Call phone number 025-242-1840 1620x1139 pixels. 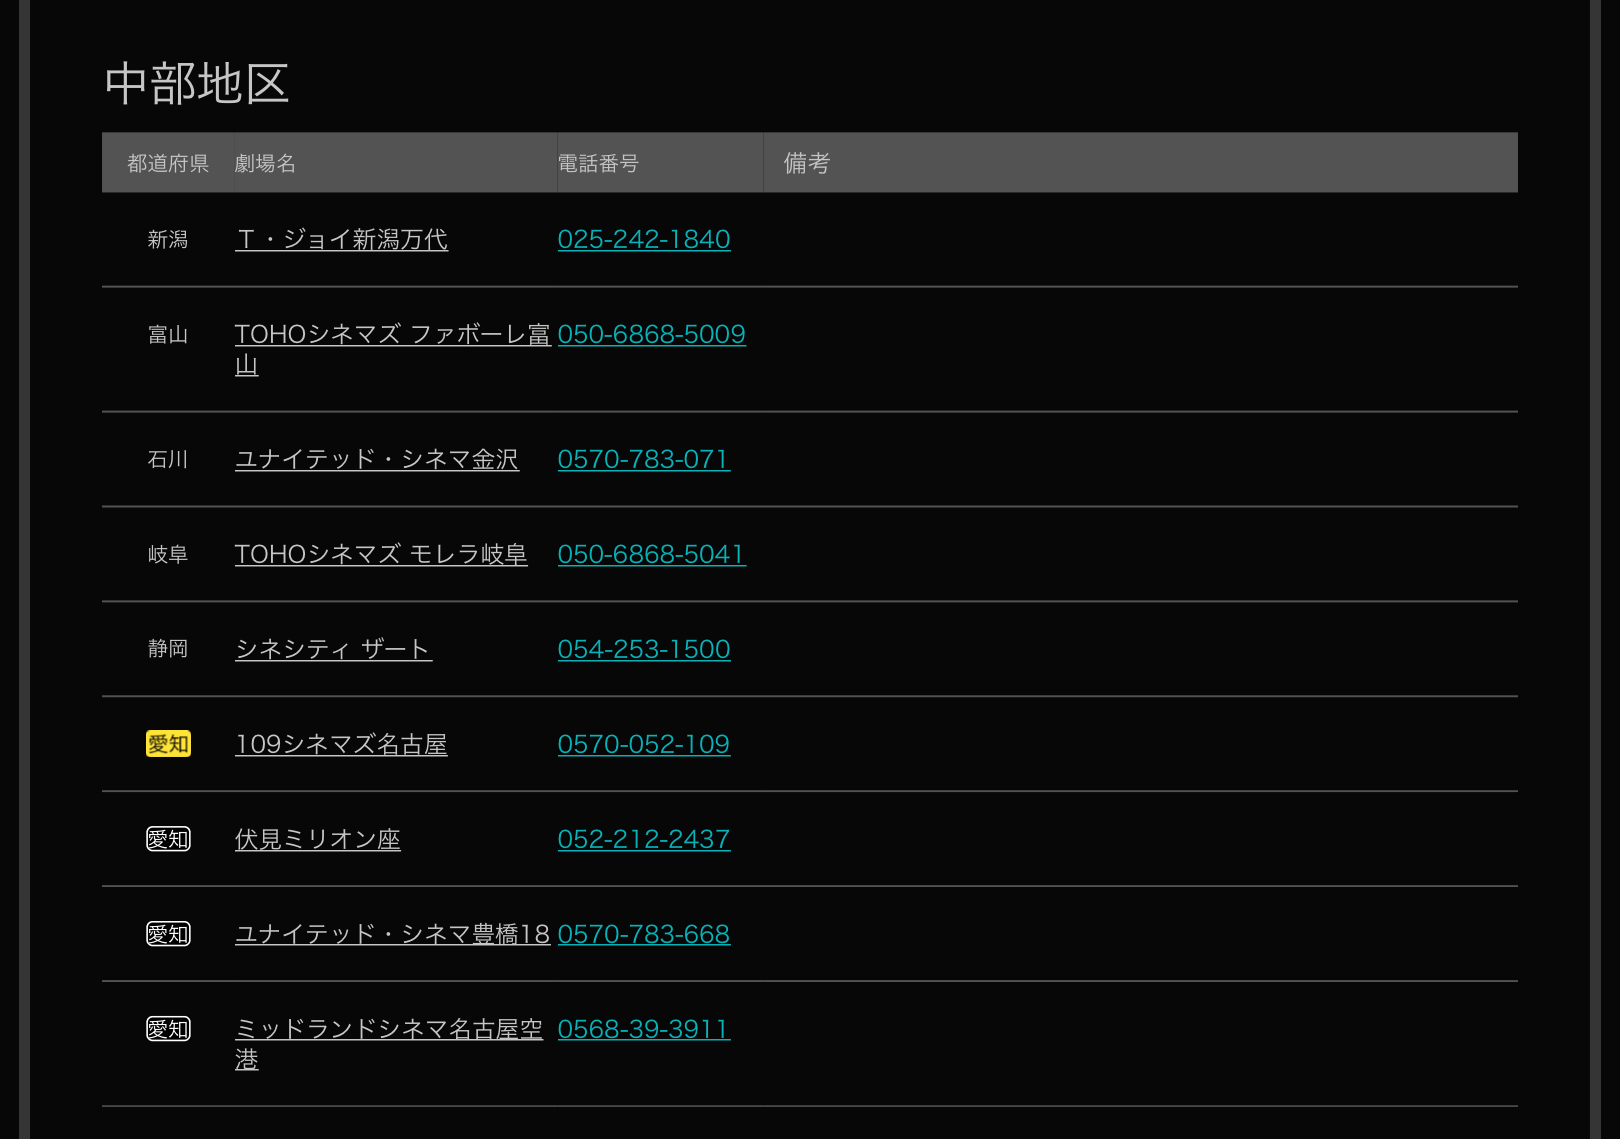[644, 240]
